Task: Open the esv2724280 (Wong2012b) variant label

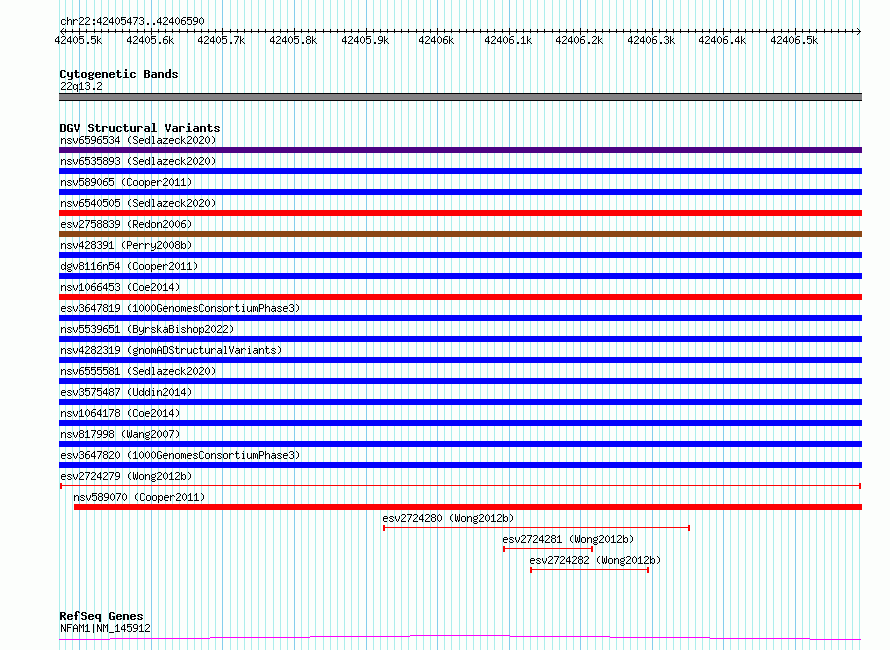Action: (448, 518)
